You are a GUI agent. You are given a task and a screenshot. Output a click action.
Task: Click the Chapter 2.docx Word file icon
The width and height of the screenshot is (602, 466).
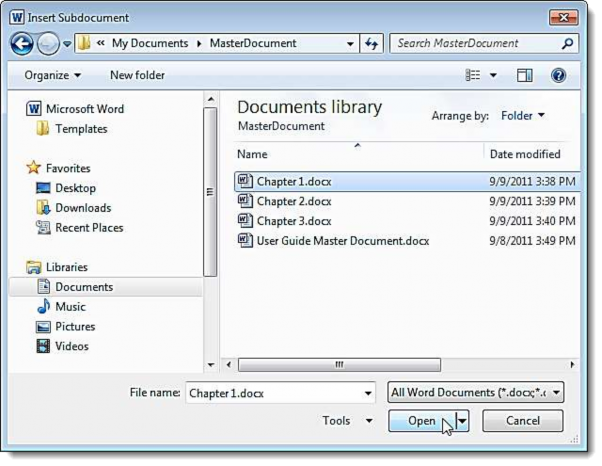[245, 201]
